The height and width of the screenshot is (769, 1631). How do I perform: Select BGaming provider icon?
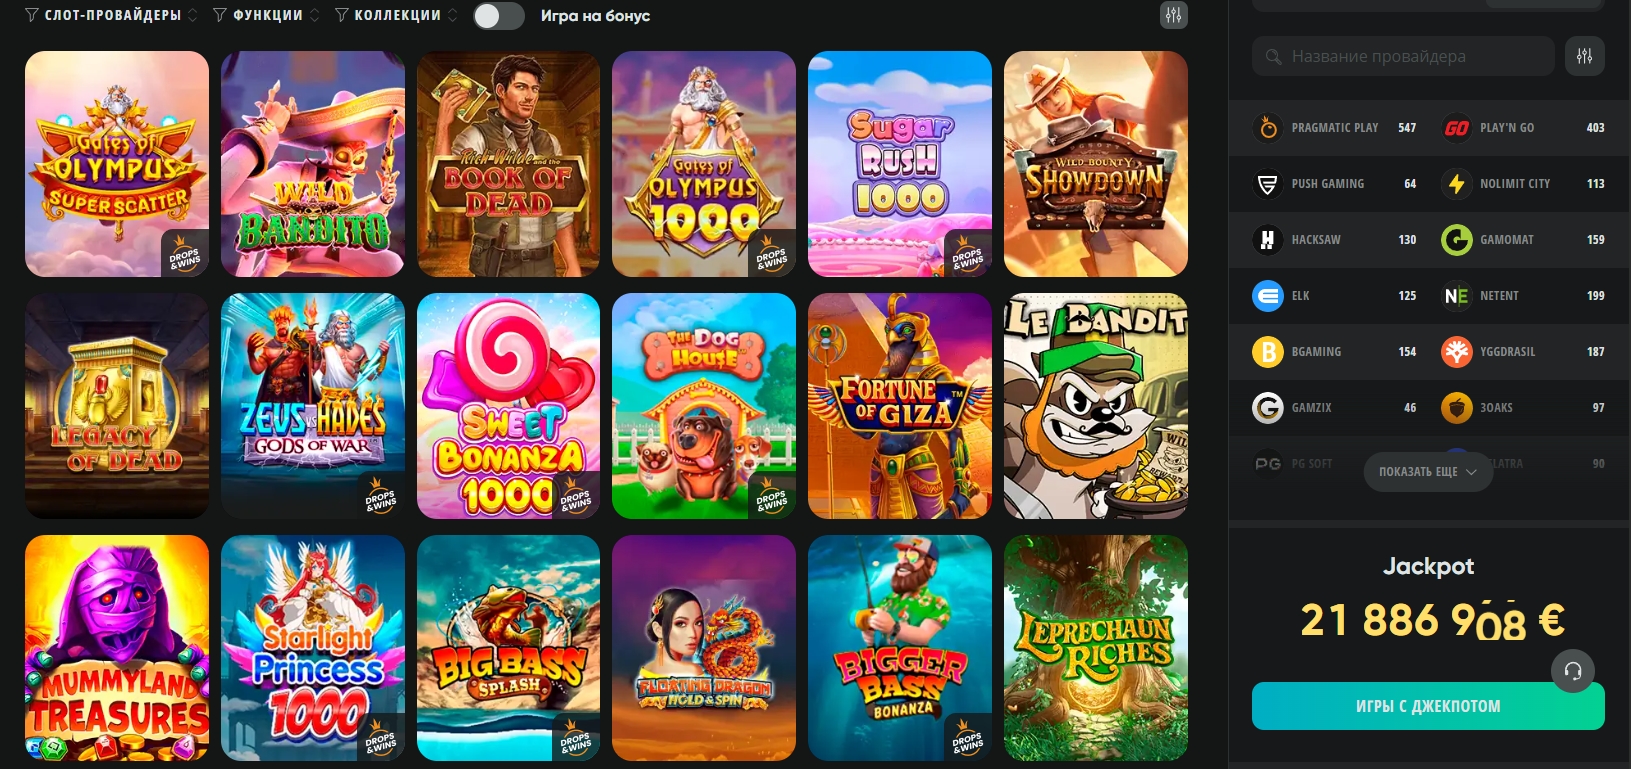tap(1267, 352)
